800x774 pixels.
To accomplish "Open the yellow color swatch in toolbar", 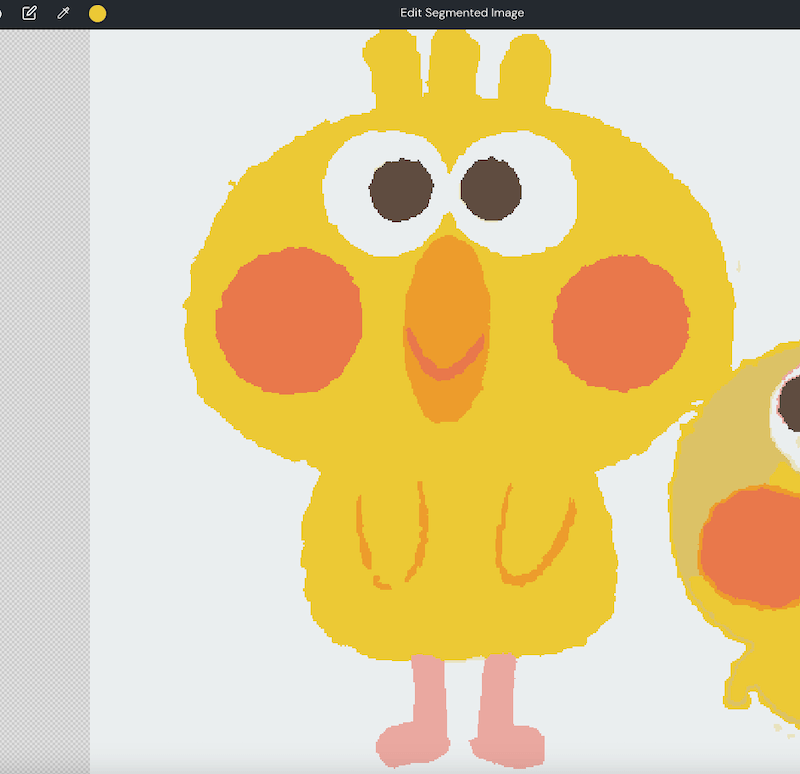I will point(97,13).
